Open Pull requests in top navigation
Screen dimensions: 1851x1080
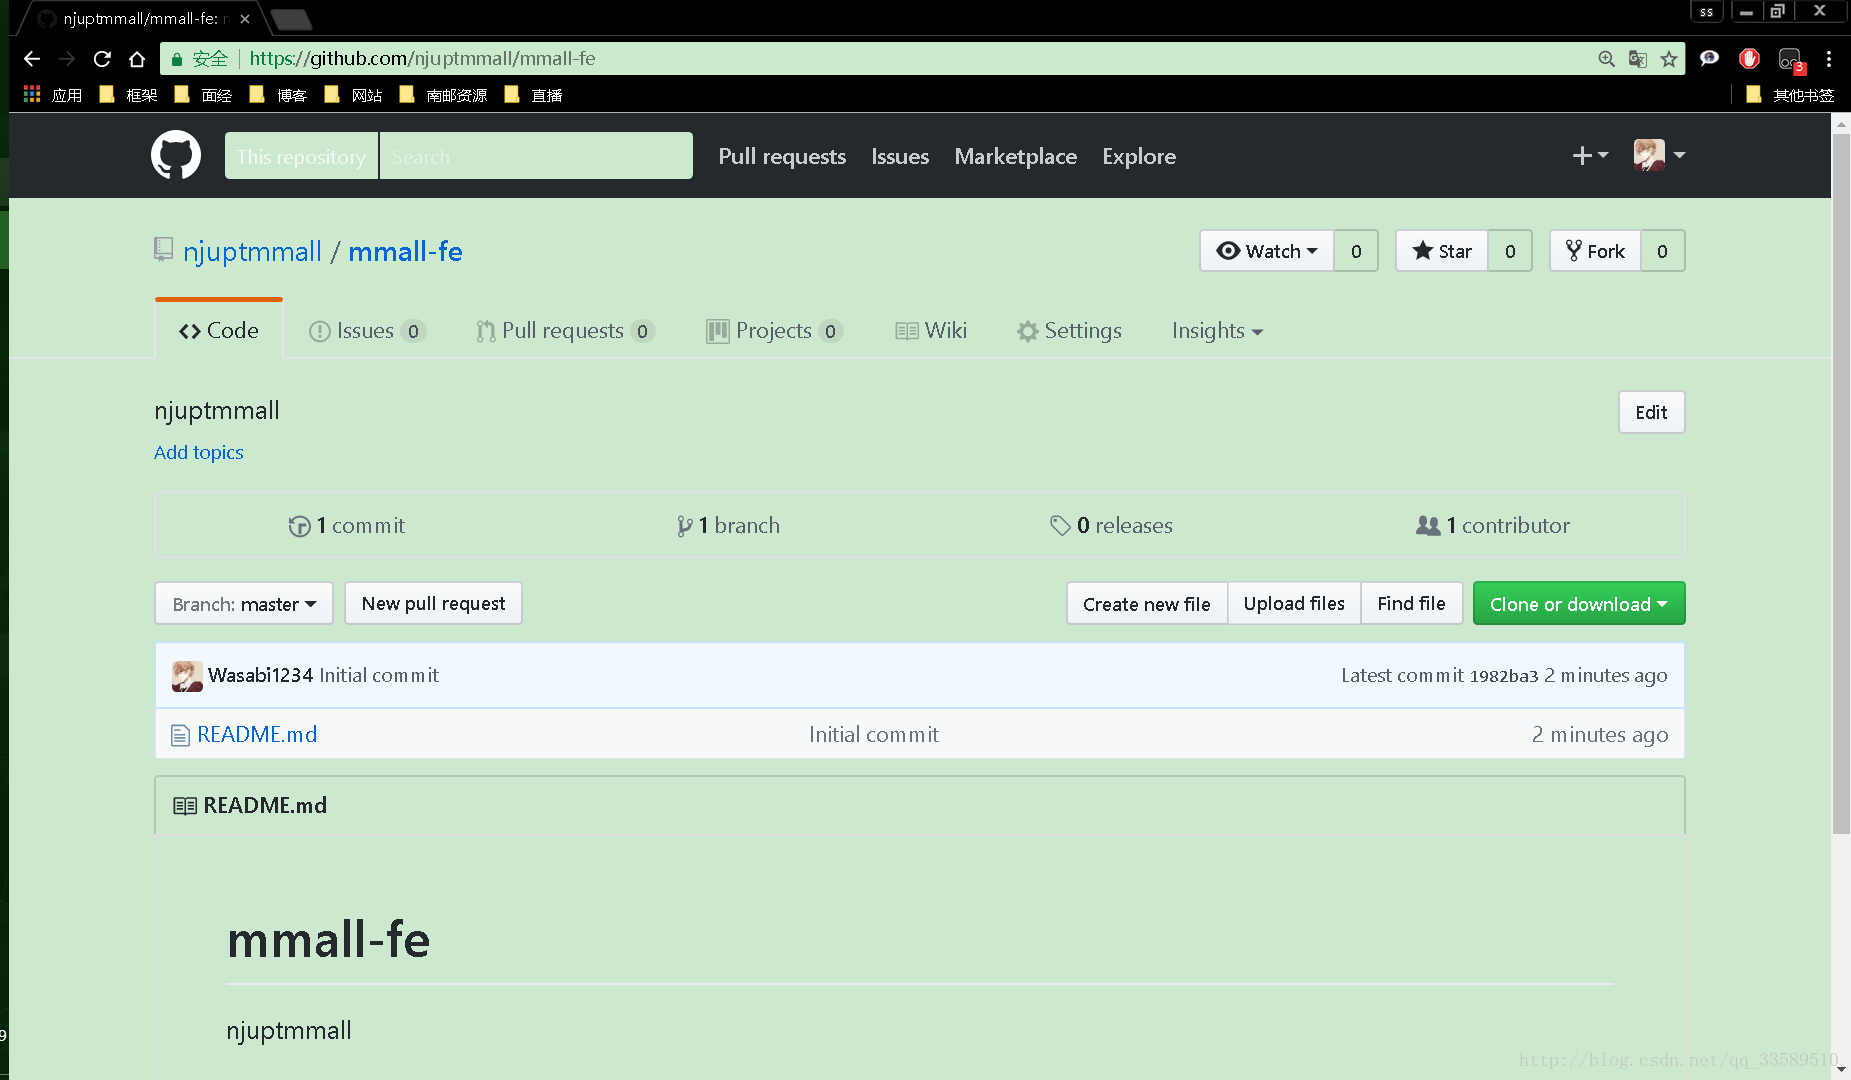coord(782,156)
